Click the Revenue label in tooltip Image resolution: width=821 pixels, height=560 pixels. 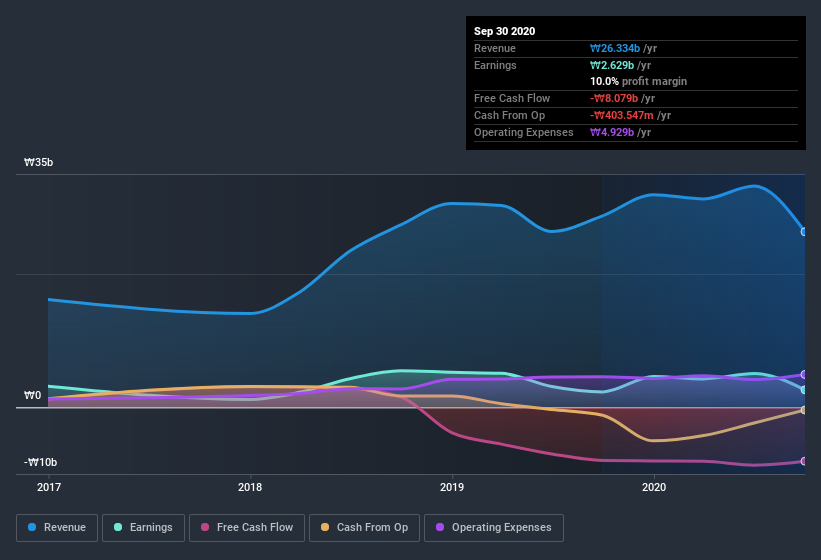coord(495,48)
